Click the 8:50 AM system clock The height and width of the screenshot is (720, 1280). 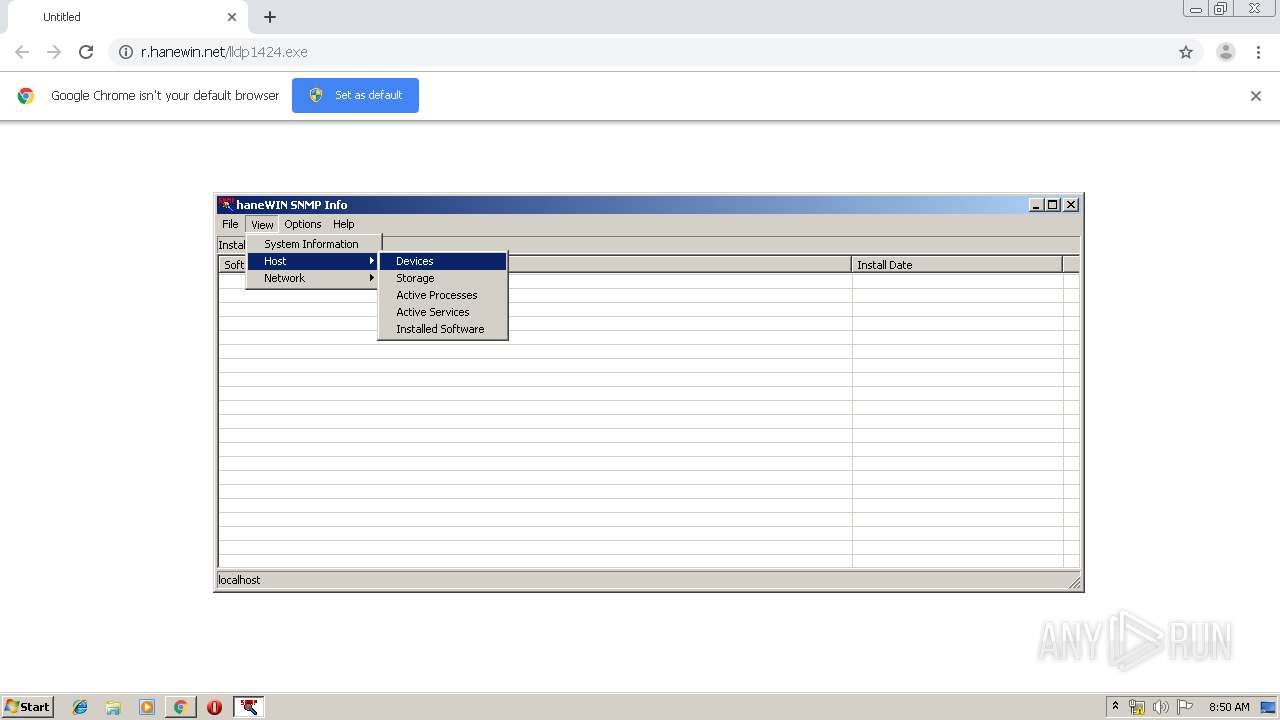pos(1229,707)
